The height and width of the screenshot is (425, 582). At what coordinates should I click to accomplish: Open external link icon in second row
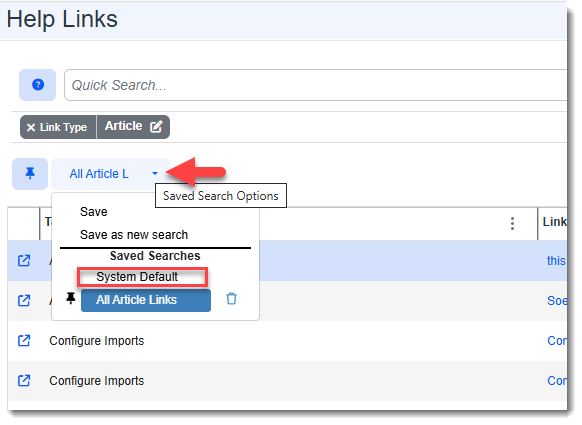24,300
